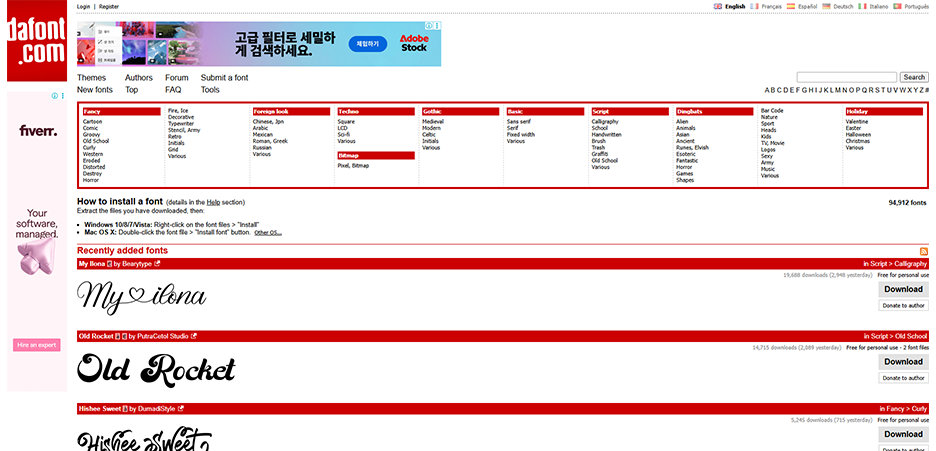This screenshot has height=451, width=936.
Task: Open the Sci-fi font category
Action: [344, 135]
